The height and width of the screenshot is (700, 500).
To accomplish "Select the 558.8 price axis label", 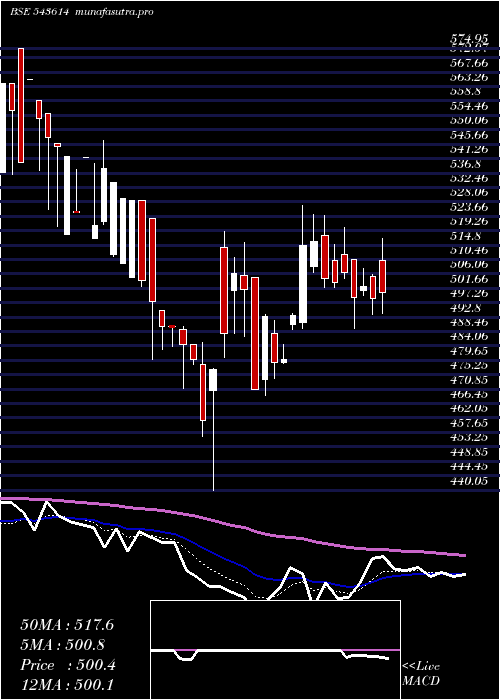I will tap(465, 92).
